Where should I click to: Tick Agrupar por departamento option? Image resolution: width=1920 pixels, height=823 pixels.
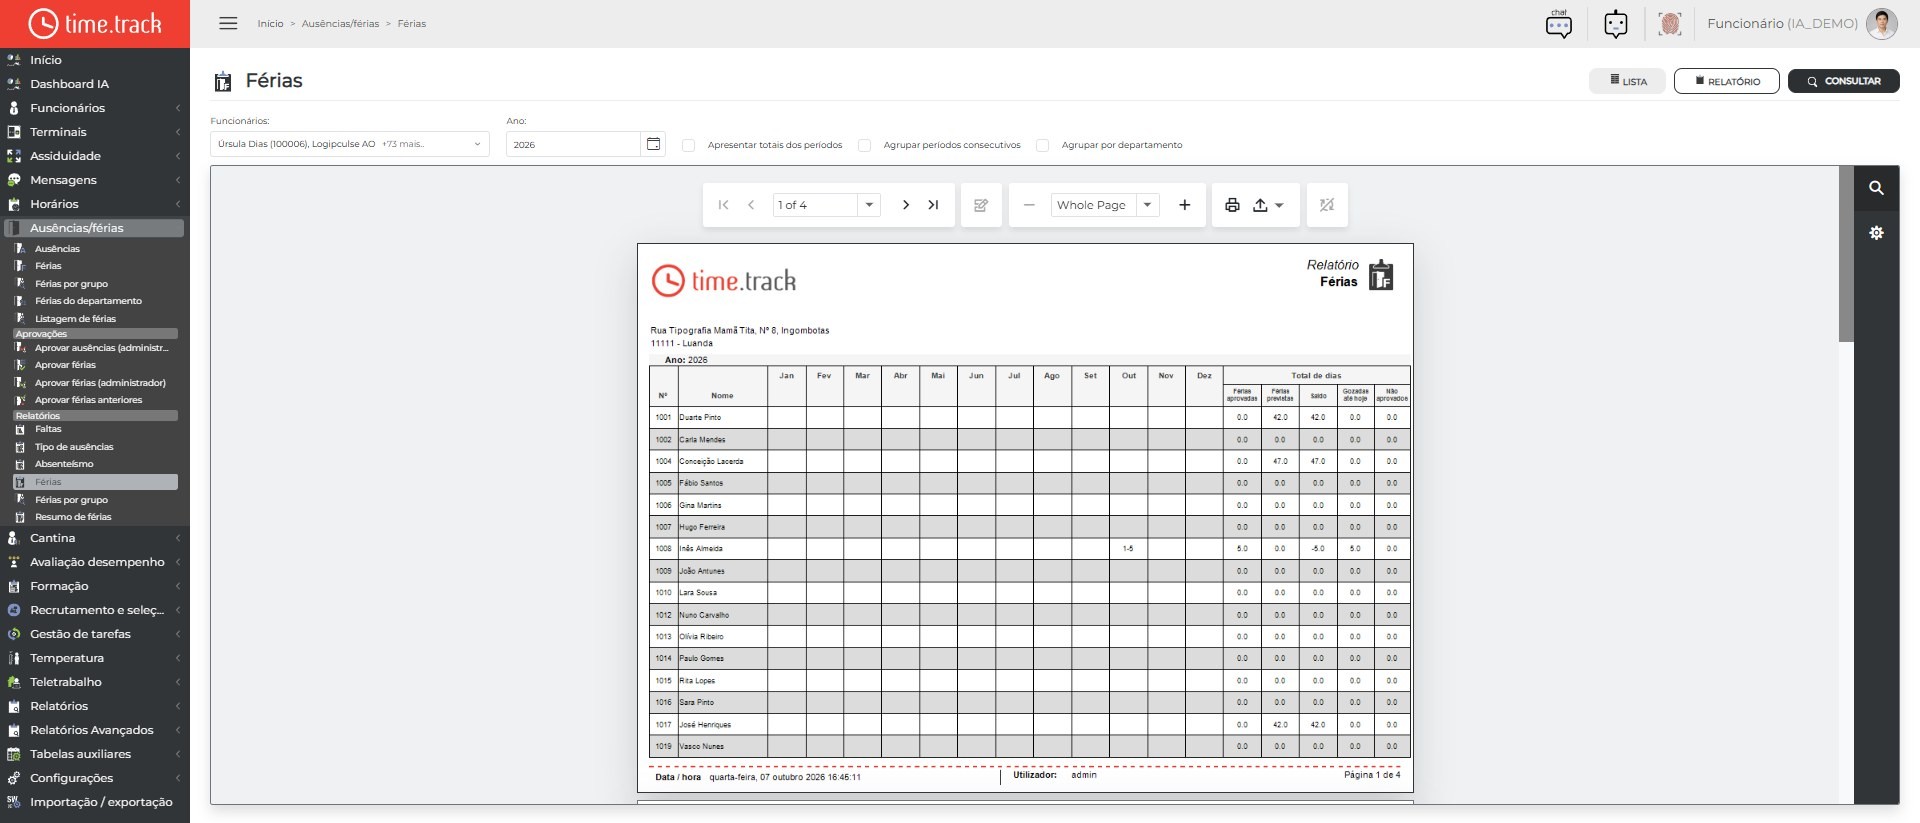(1042, 145)
